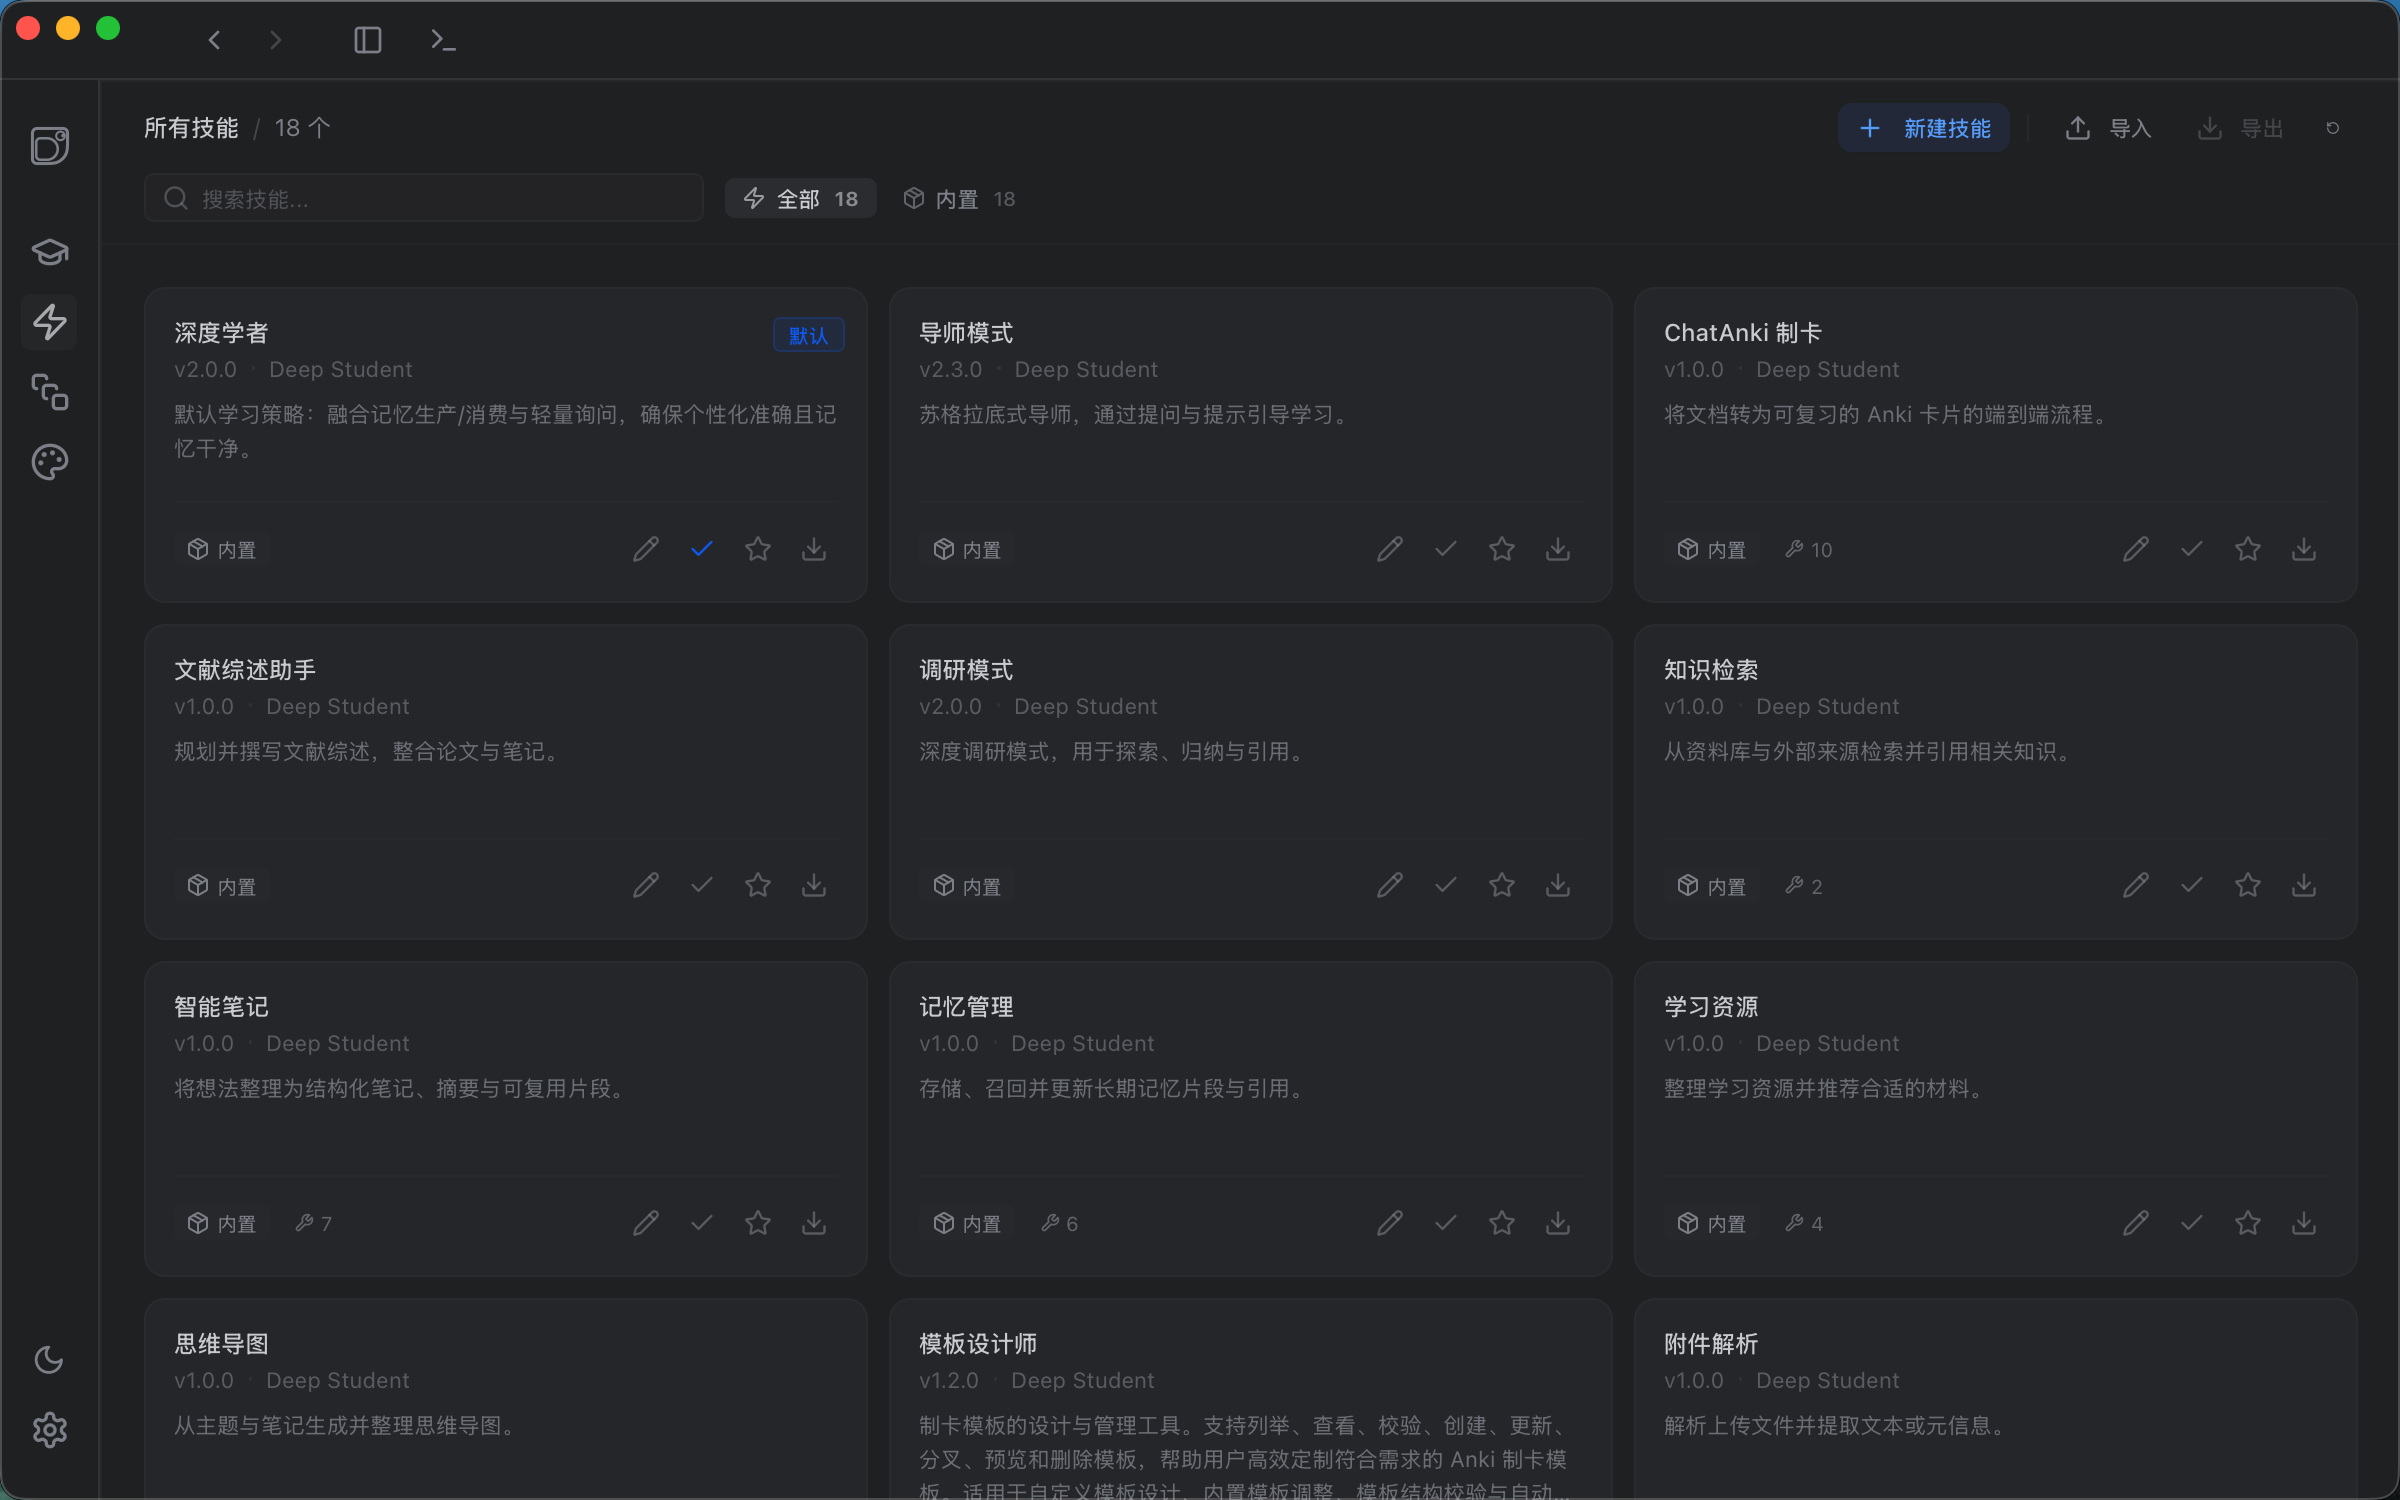The width and height of the screenshot is (2400, 1500).
Task: Open the graduation cap learning section
Action: [50, 251]
